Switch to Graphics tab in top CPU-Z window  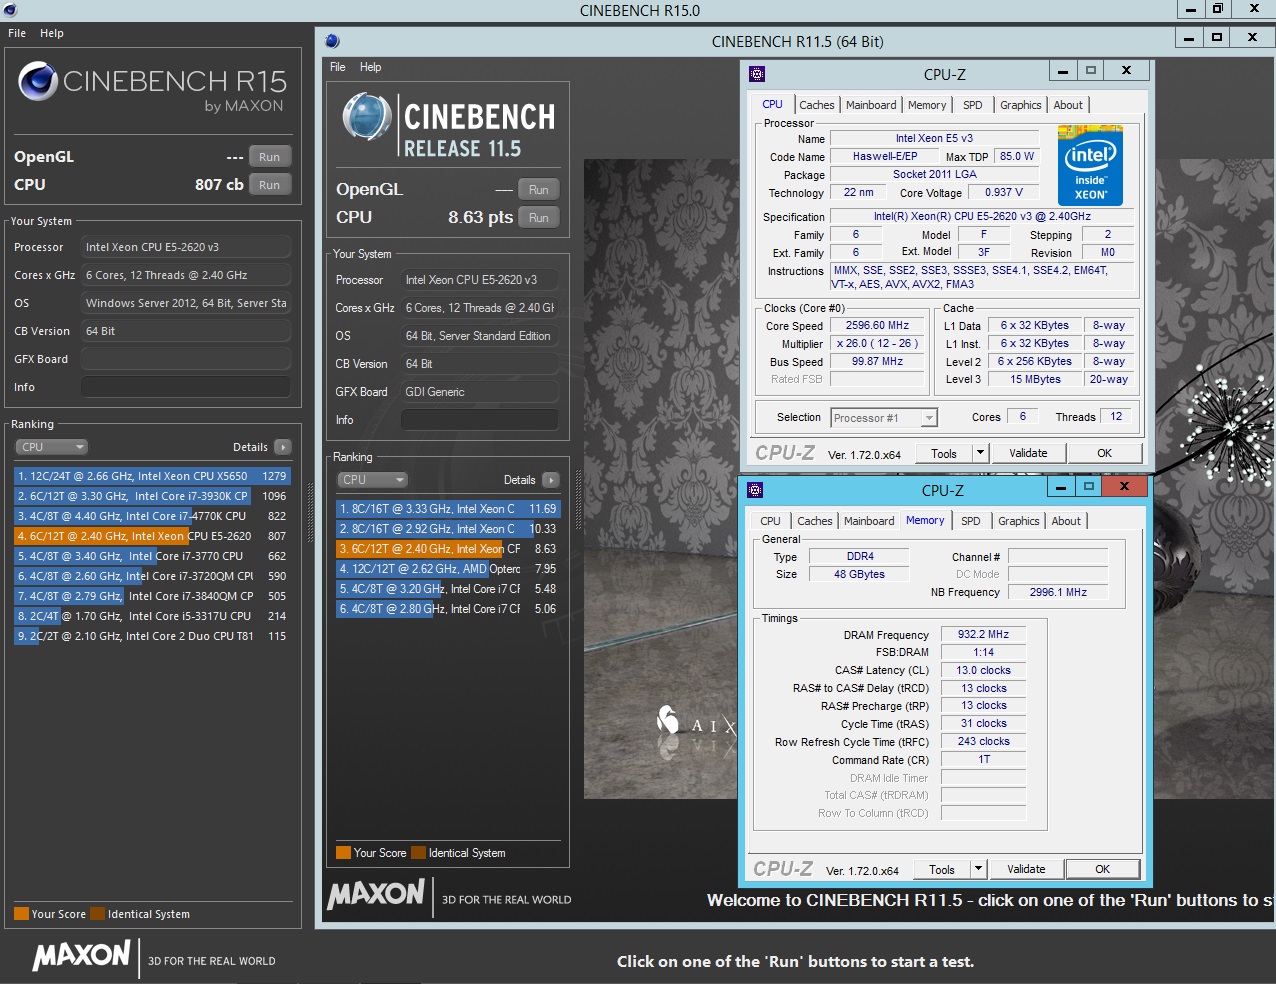(1021, 105)
